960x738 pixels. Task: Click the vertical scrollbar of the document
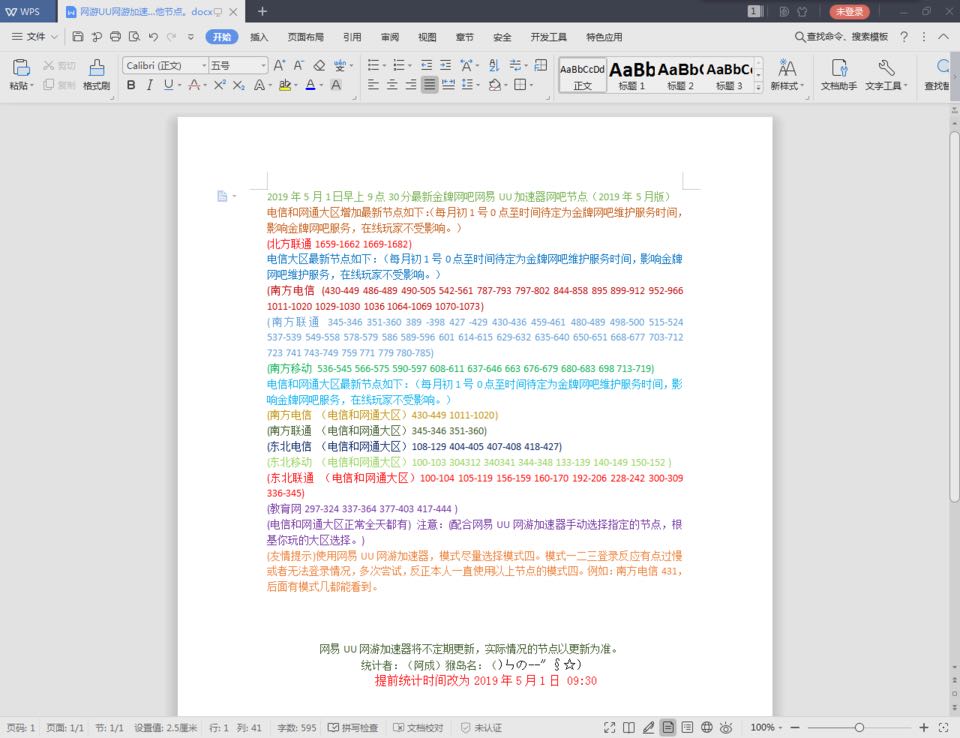click(x=954, y=316)
